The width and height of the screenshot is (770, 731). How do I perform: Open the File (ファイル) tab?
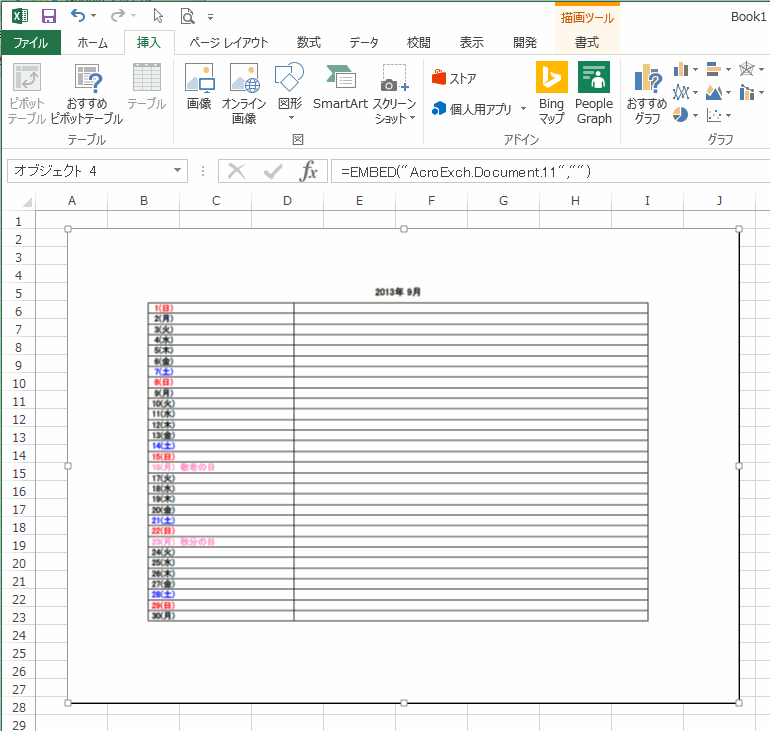pyautogui.click(x=31, y=43)
